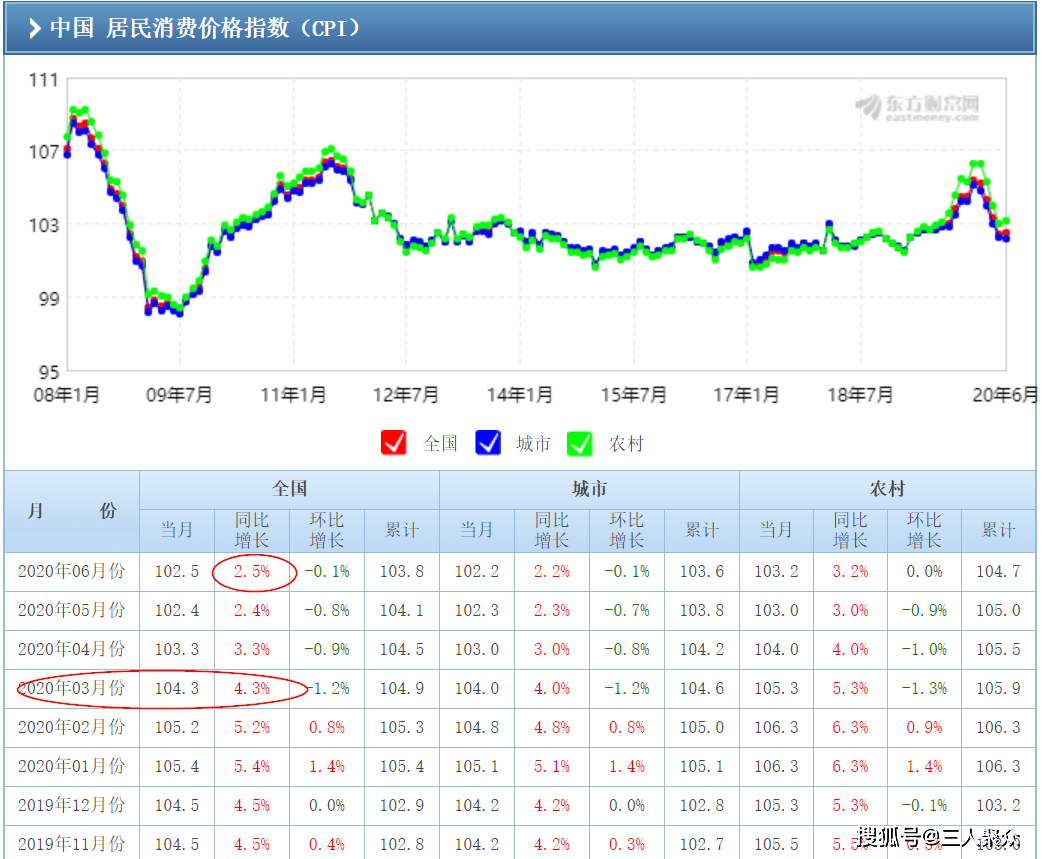Click the circled 2020年03月份 table row
The height and width of the screenshot is (859, 1043).
70,688
